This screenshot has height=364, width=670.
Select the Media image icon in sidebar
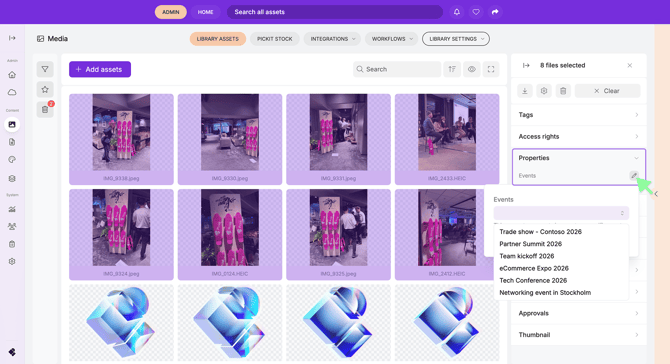pos(12,124)
